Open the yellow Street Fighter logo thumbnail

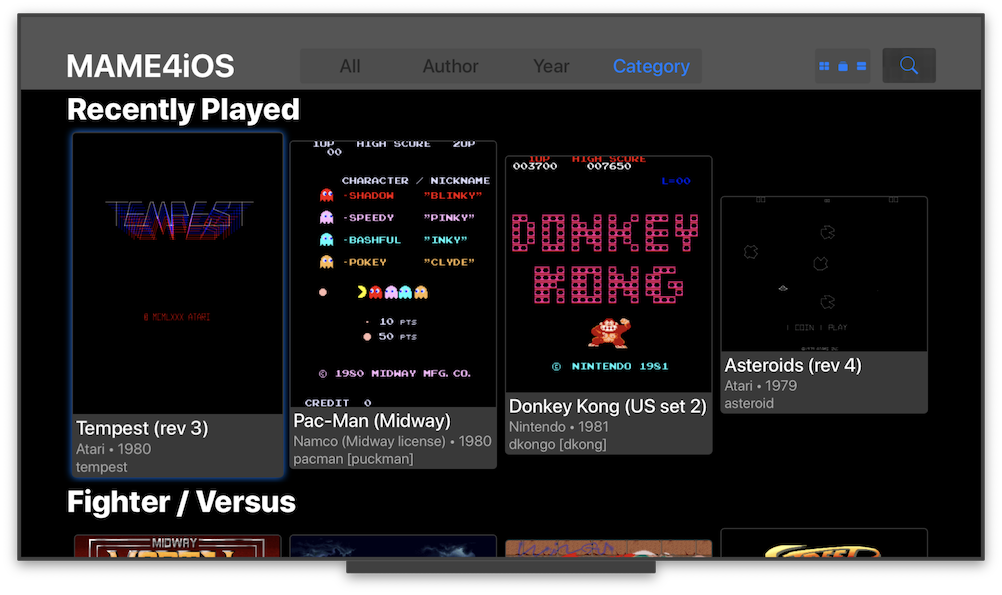pyautogui.click(x=824, y=543)
